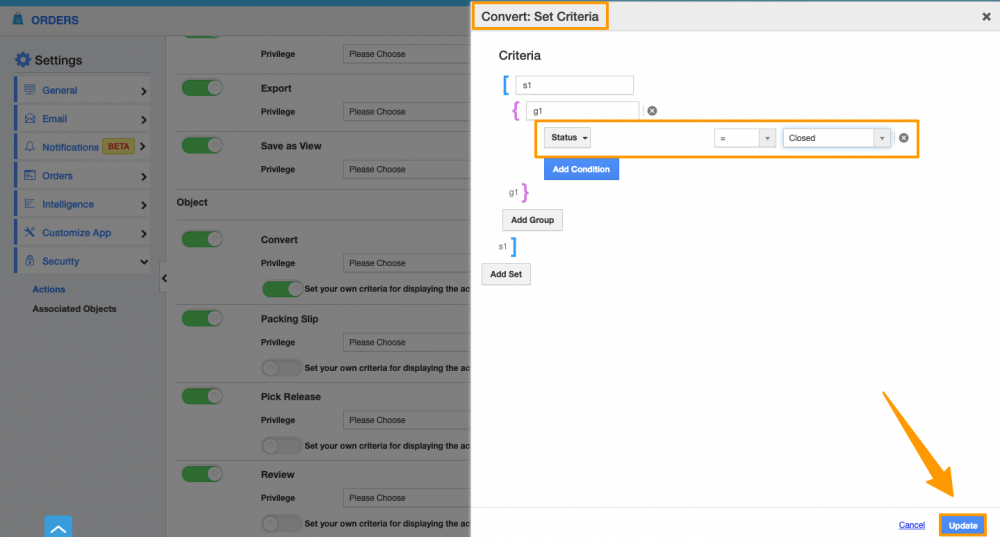The image size is (1000, 537).
Task: Click the Settings gear icon
Action: (22, 60)
